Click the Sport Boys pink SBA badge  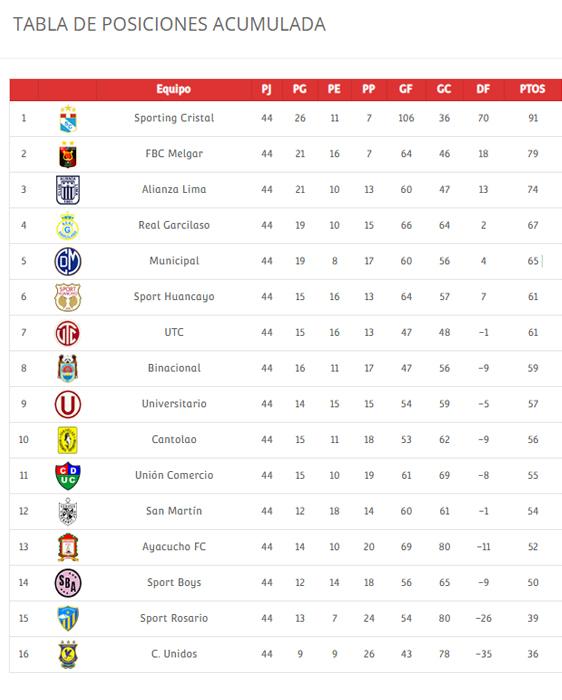point(68,583)
